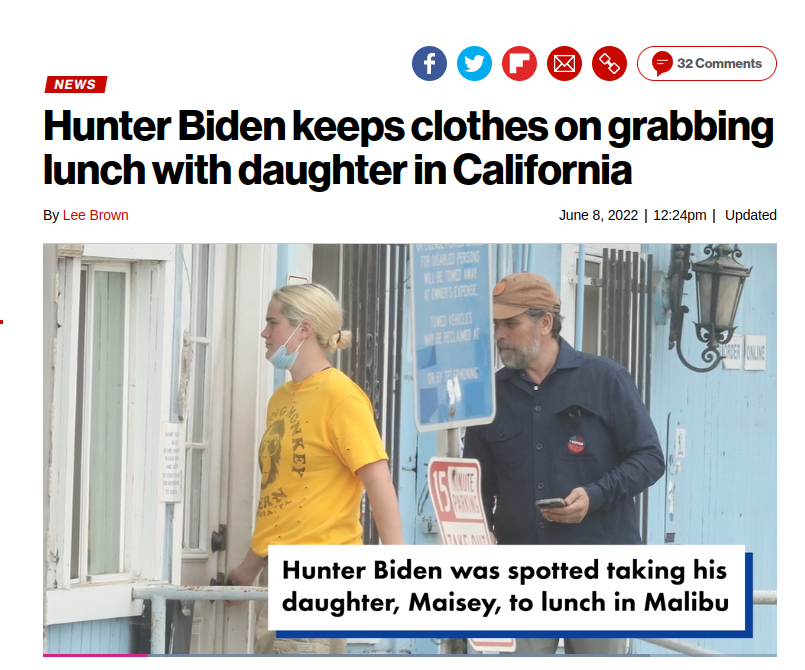Open the red NEWS category tag
Image resolution: width=805 pixels, height=670 pixels.
point(76,85)
